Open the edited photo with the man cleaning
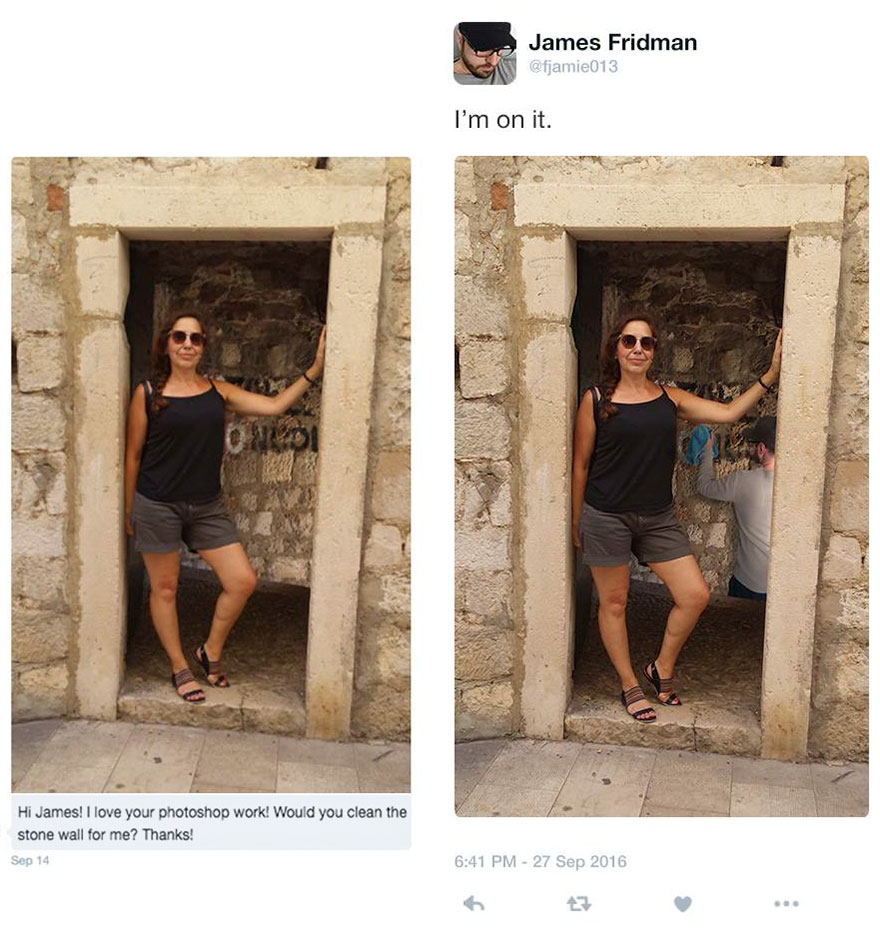 click(x=661, y=486)
